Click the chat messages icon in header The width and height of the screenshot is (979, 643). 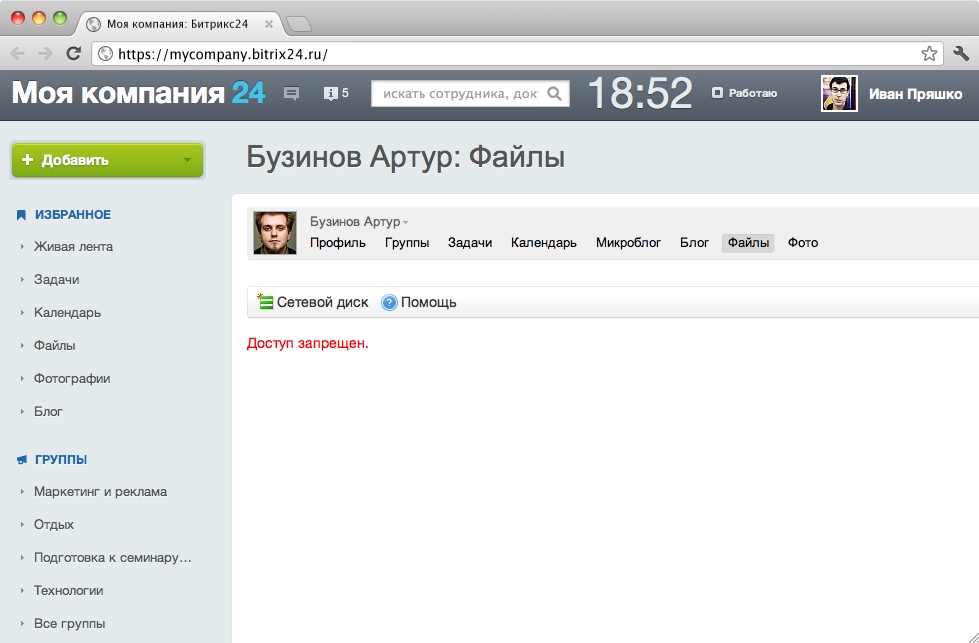tap(291, 94)
